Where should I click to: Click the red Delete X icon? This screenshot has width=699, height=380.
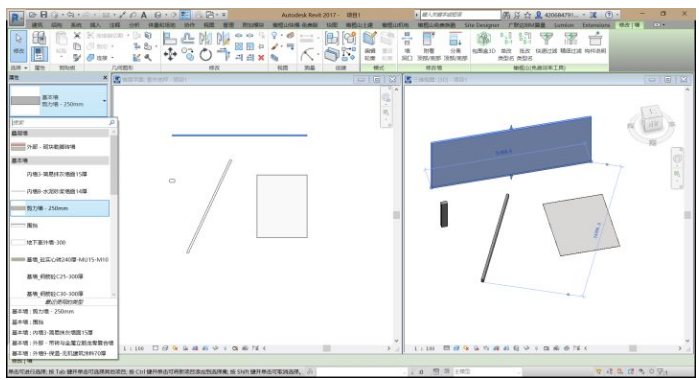261,58
